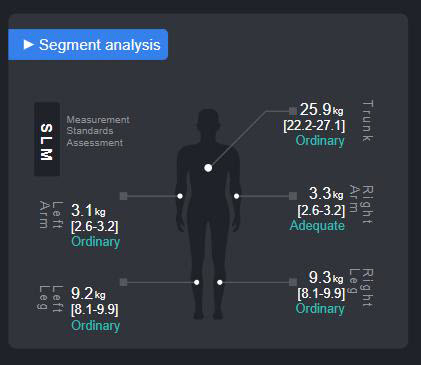
Task: Click the Right Arm Adequate assessment
Action: 317,226
